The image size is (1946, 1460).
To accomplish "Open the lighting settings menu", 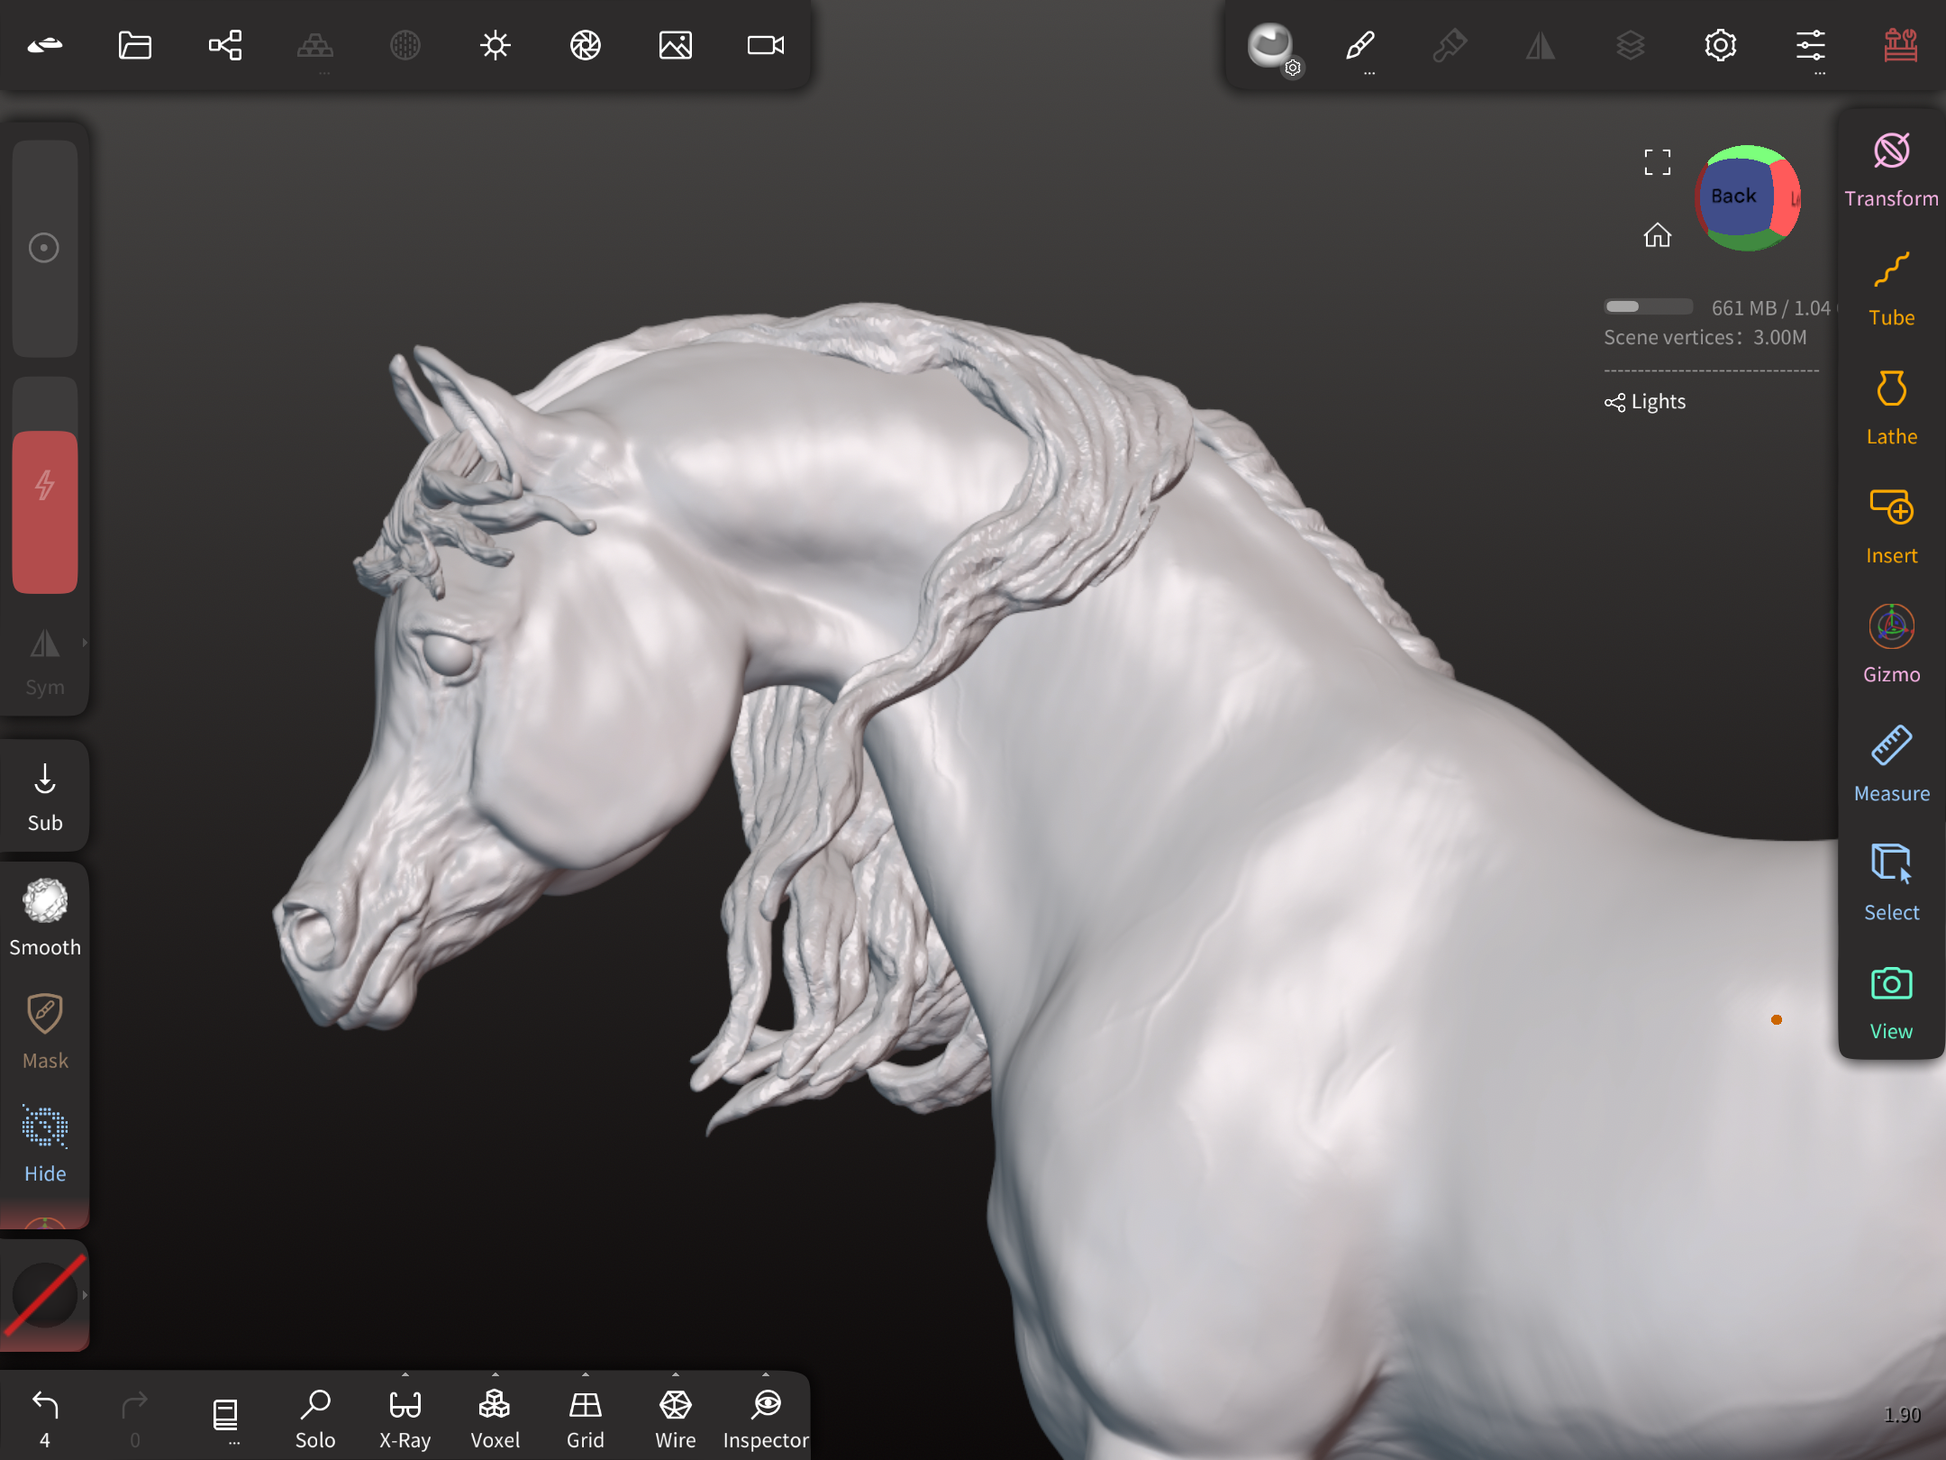I will pyautogui.click(x=495, y=45).
